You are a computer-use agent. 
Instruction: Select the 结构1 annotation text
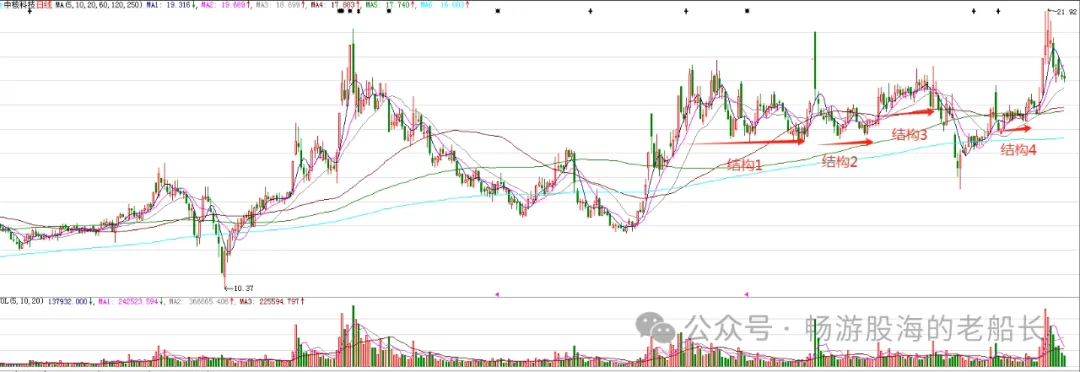[x=745, y=165]
